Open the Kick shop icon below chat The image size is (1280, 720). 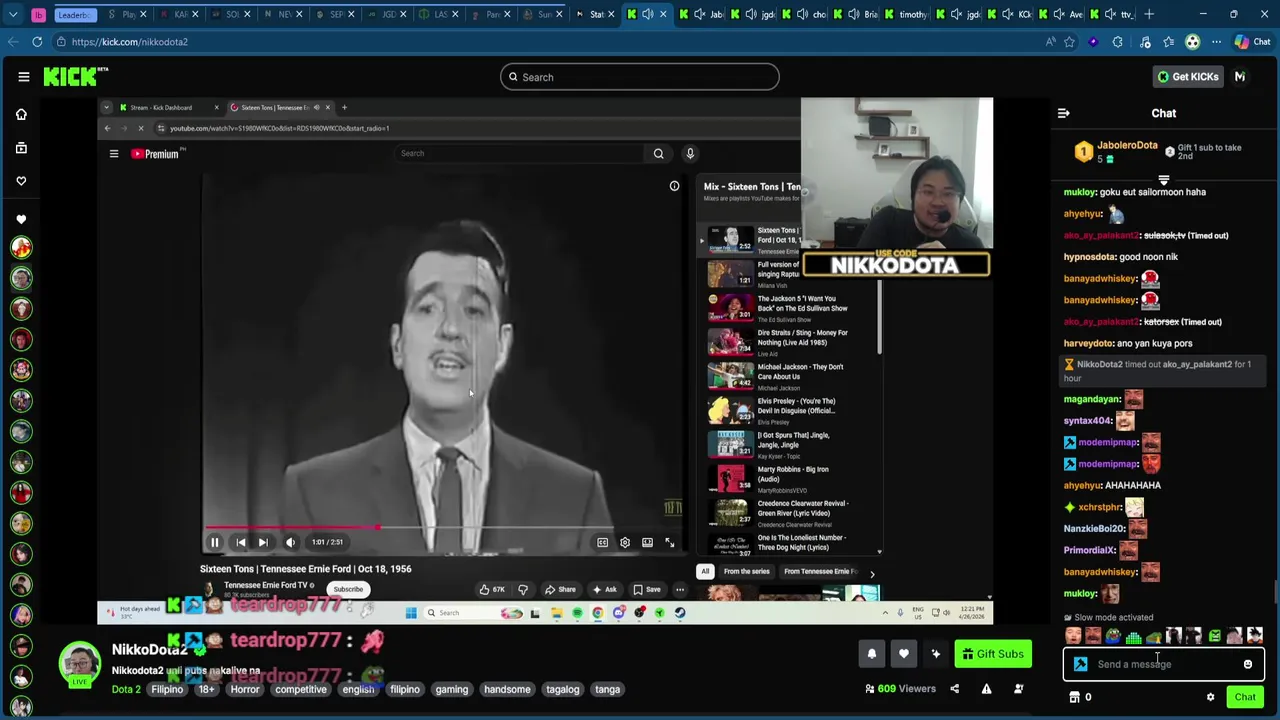click(x=1075, y=697)
